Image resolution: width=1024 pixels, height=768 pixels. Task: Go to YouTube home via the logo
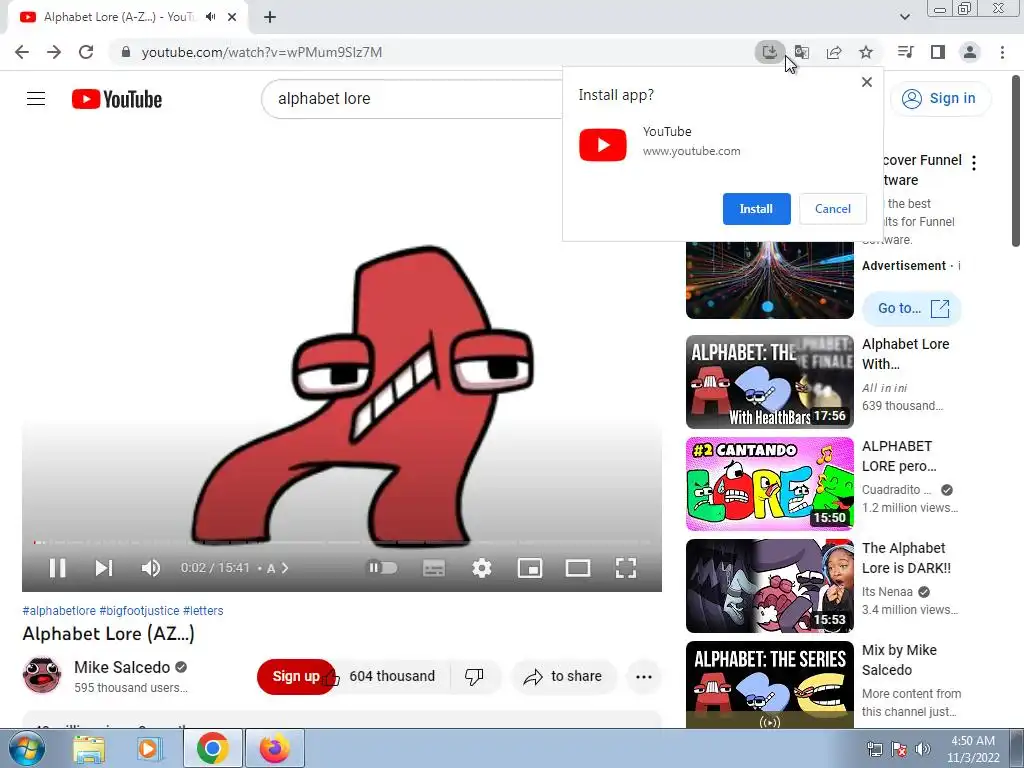coord(116,99)
